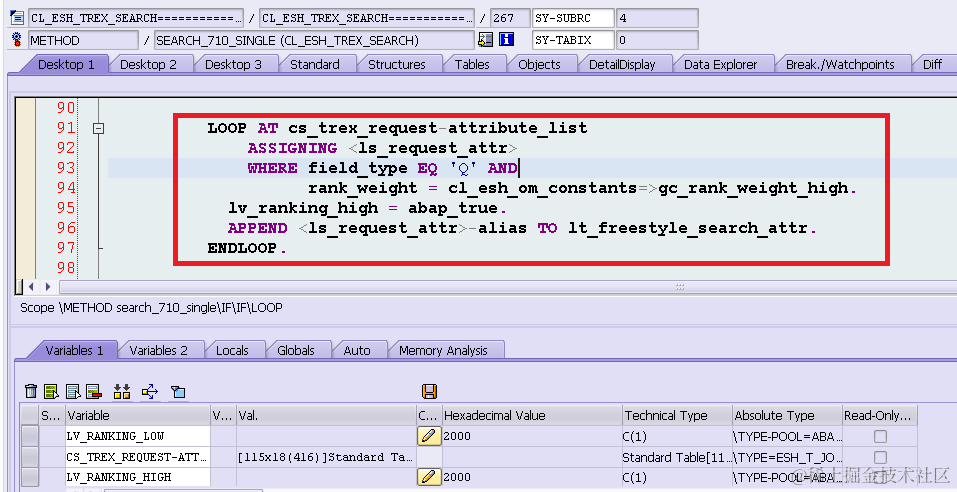Click value cell '[115x18(416)]Standard Ta...'
Viewport: 957px width, 492px height.
click(326, 457)
